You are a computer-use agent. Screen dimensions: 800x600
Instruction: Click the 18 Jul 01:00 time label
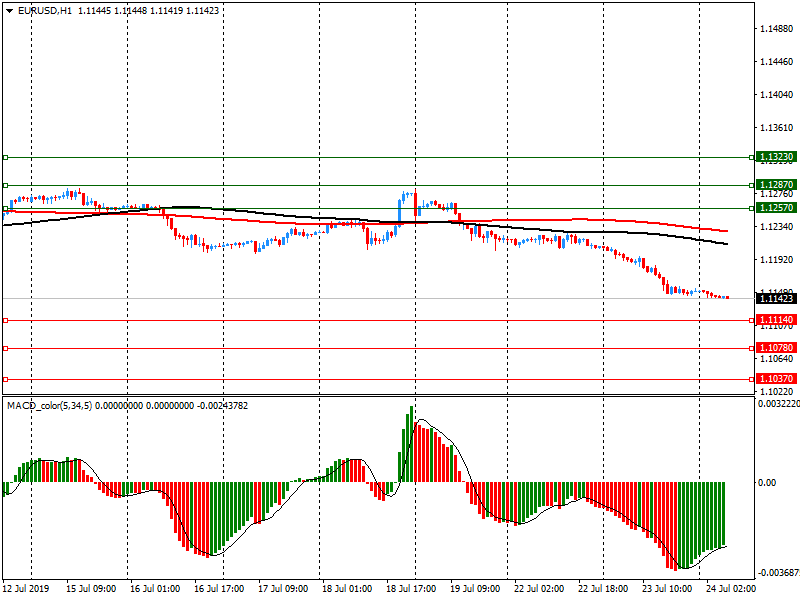(347, 588)
